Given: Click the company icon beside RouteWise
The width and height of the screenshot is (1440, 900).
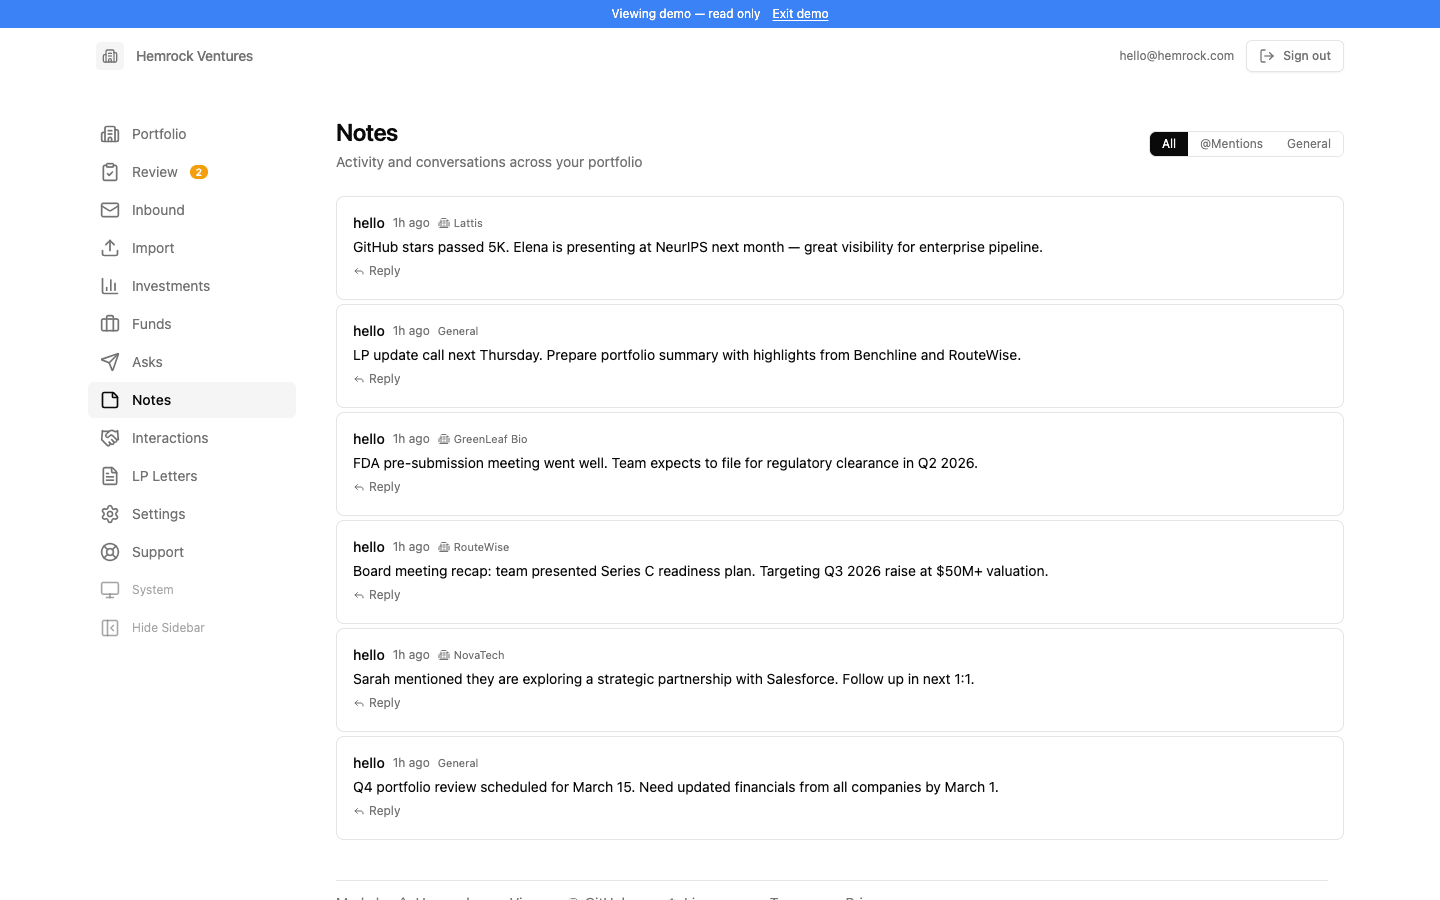Looking at the screenshot, I should [444, 547].
